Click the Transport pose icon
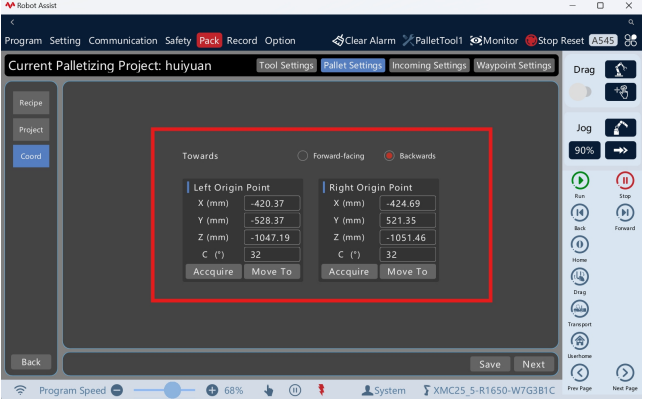This screenshot has width=646, height=400. coord(580,309)
